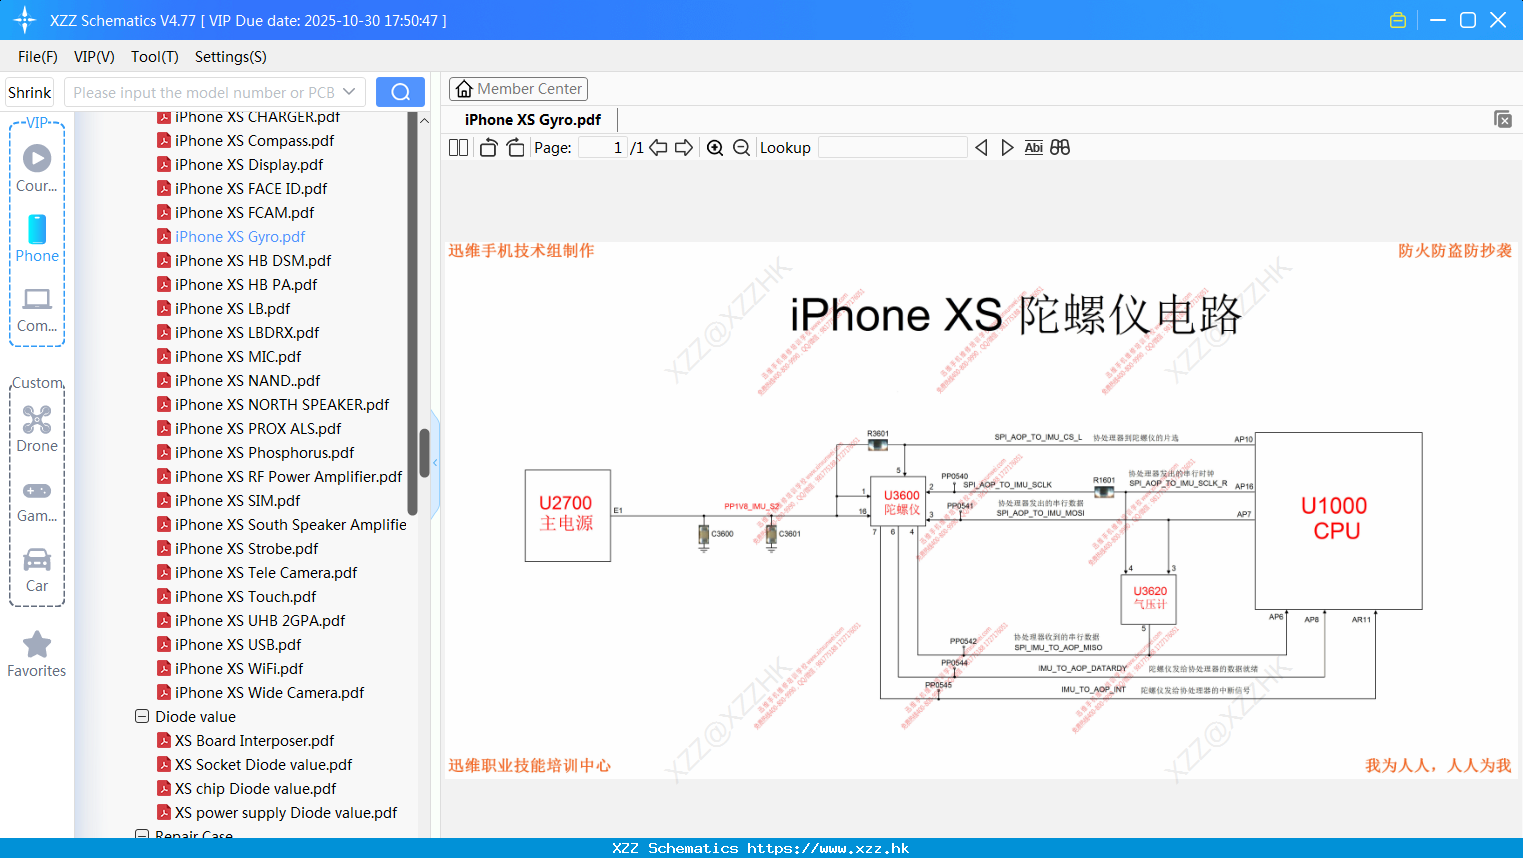This screenshot has width=1523, height=858.
Task: Go to next page arrow
Action: [684, 147]
